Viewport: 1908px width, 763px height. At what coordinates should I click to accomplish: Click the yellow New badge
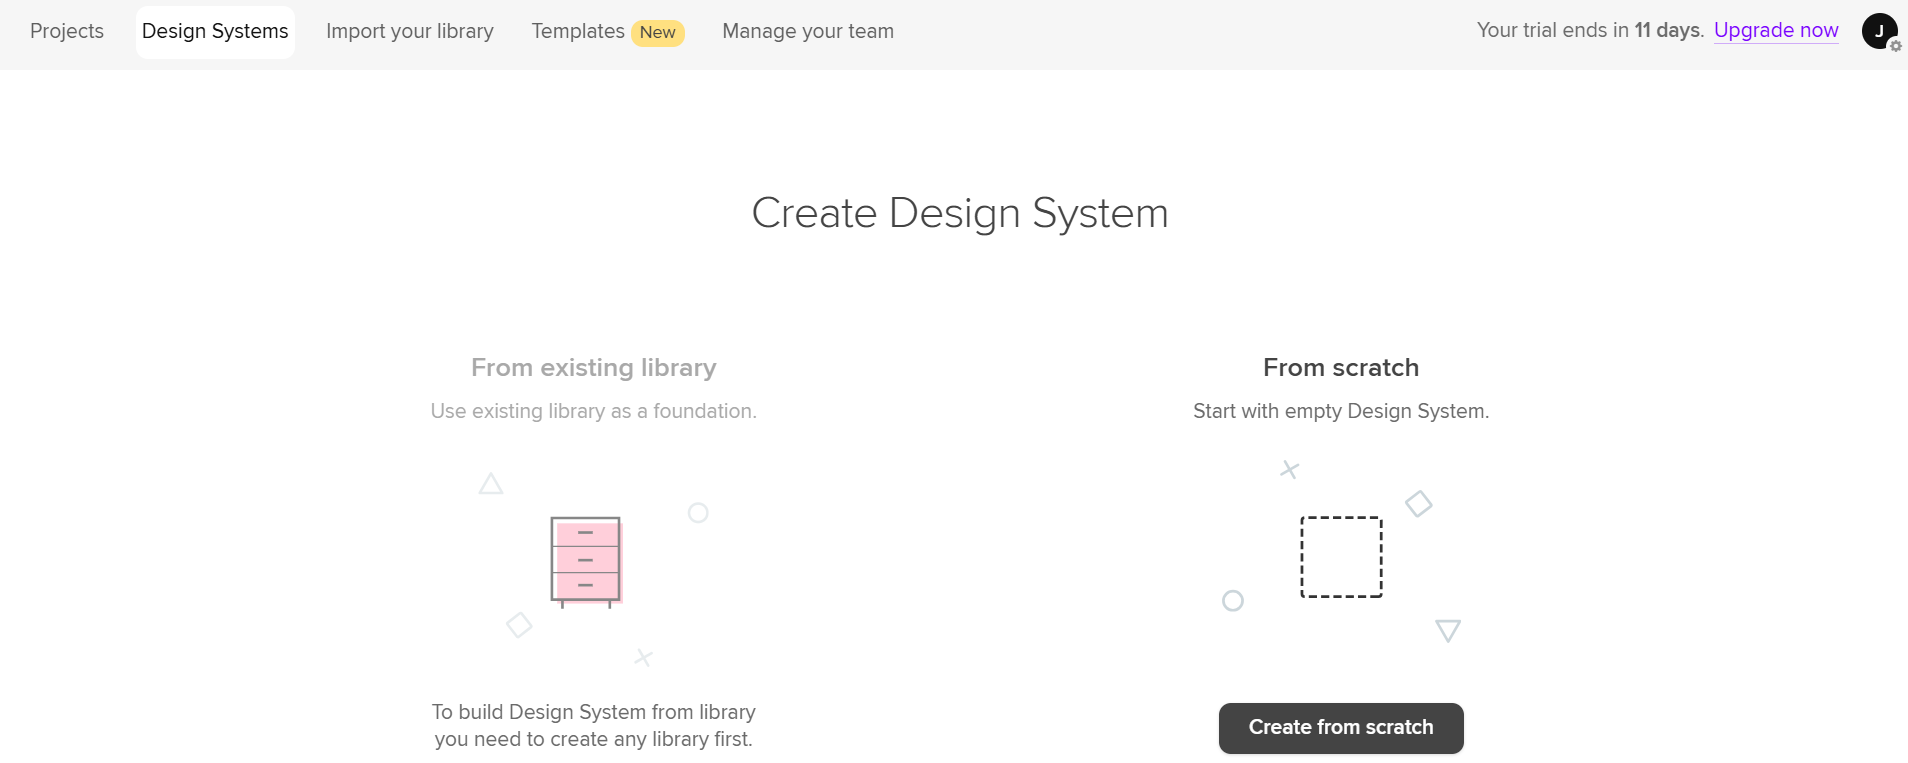(x=657, y=33)
